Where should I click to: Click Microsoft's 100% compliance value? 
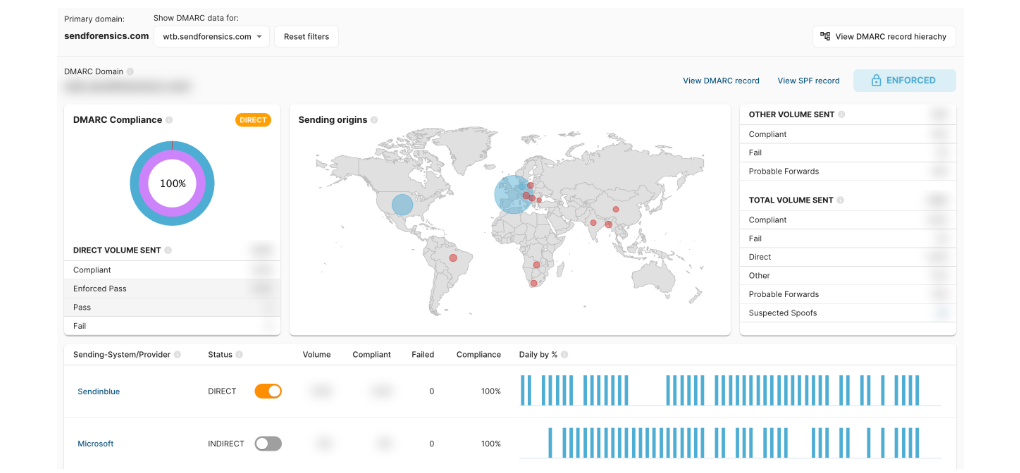(x=491, y=444)
